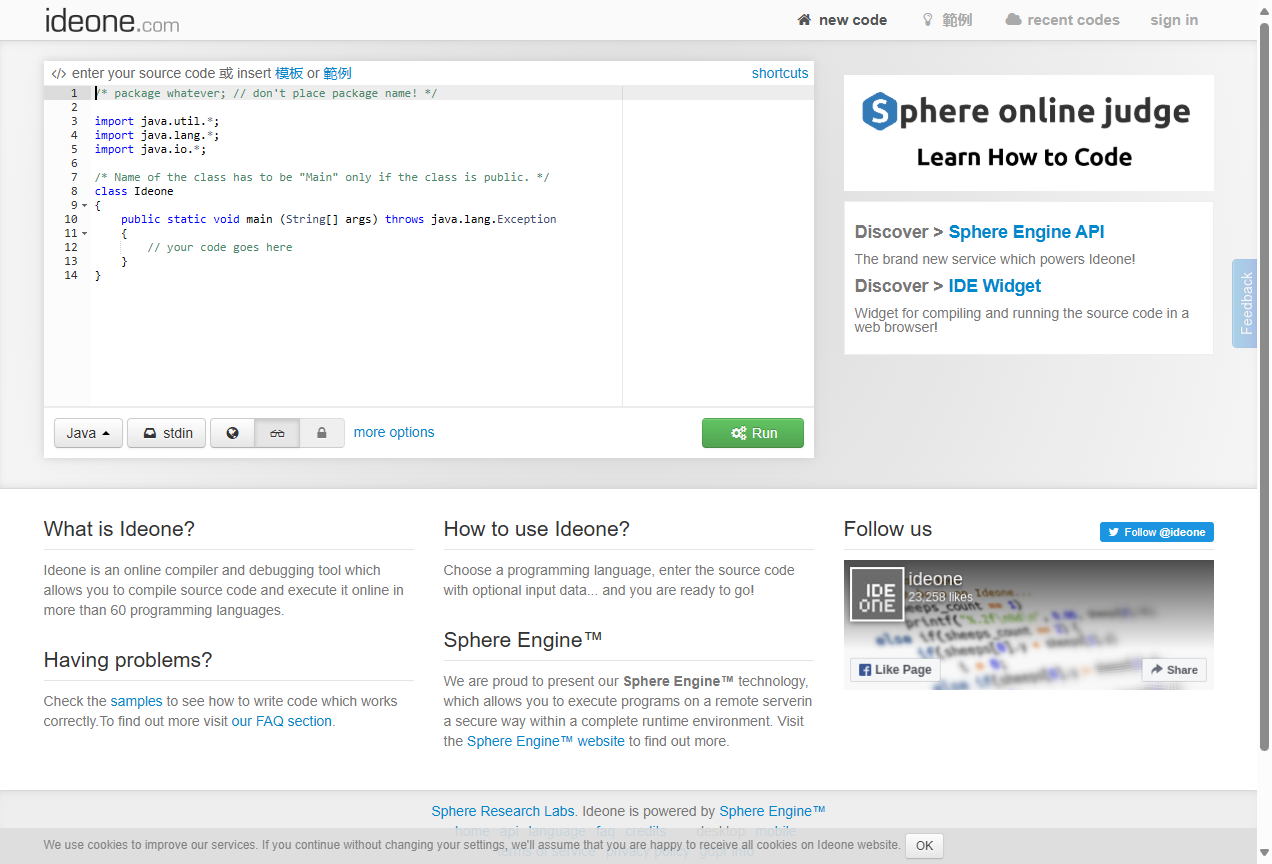The image size is (1272, 864).
Task: Go to recent codes
Action: click(1062, 20)
